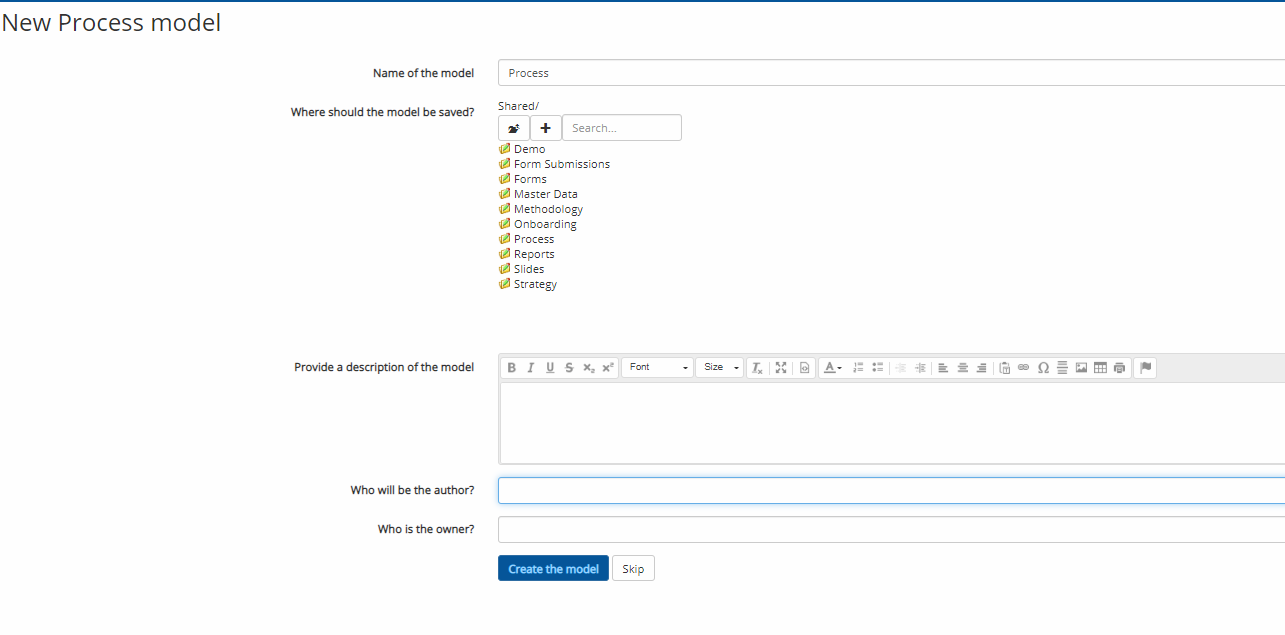Click the add folder plus button
This screenshot has height=635, width=1285.
point(545,128)
